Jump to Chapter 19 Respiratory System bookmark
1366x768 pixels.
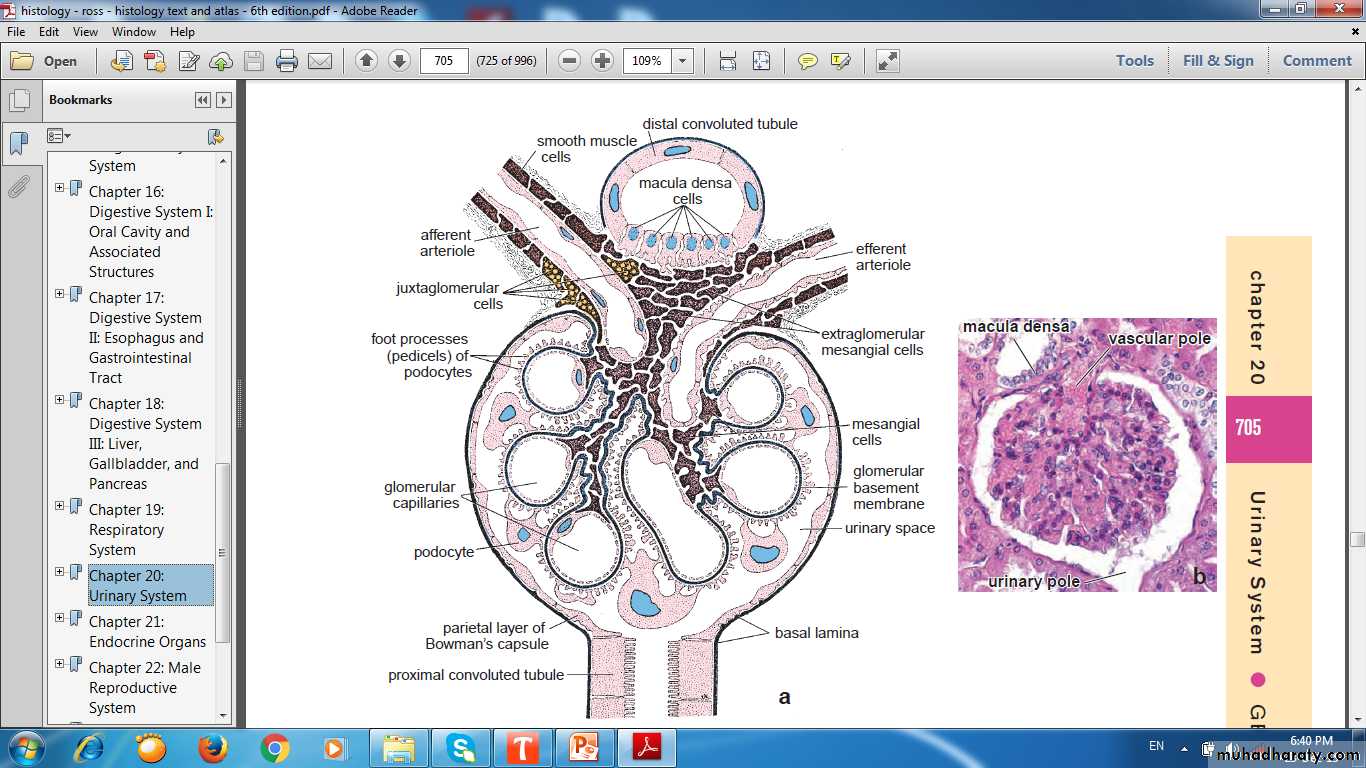click(x=126, y=529)
